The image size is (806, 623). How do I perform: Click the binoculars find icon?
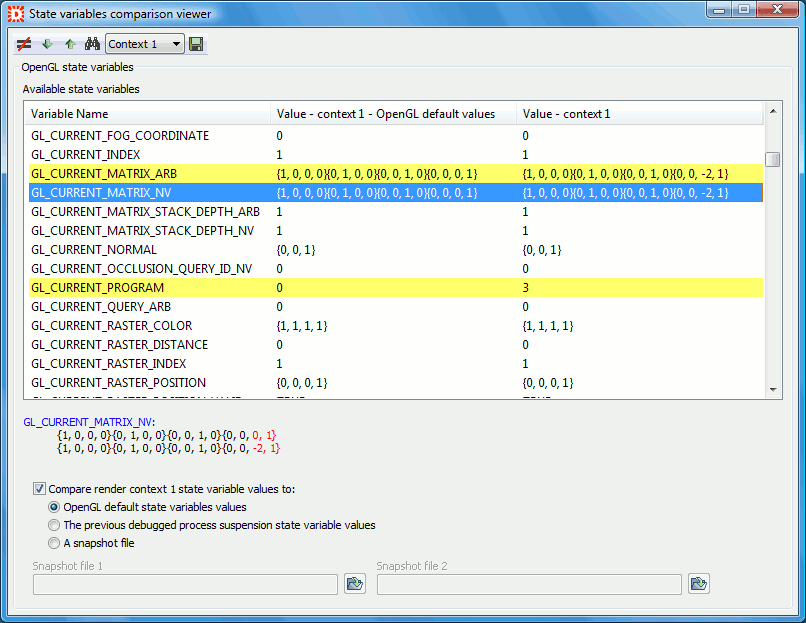pyautogui.click(x=92, y=44)
